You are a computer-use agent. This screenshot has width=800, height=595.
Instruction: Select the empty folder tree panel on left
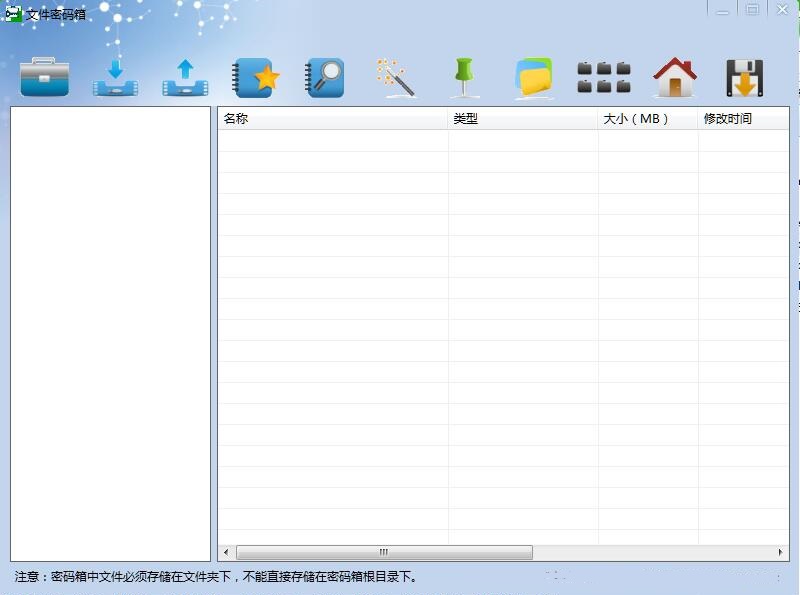(110, 330)
